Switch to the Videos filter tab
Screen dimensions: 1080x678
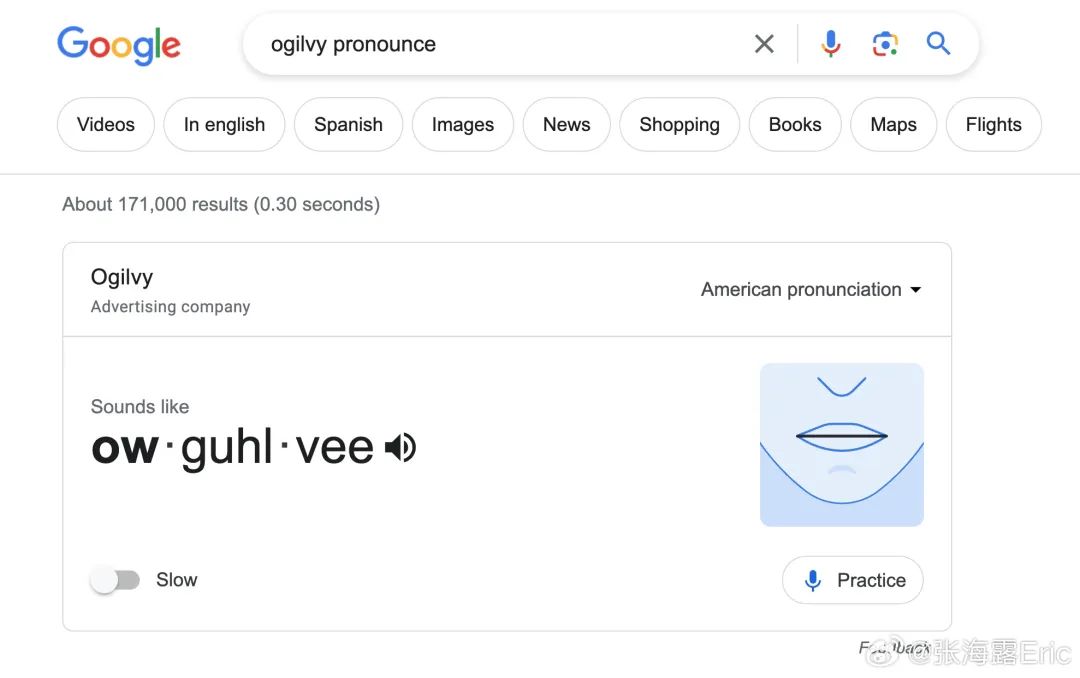point(106,125)
